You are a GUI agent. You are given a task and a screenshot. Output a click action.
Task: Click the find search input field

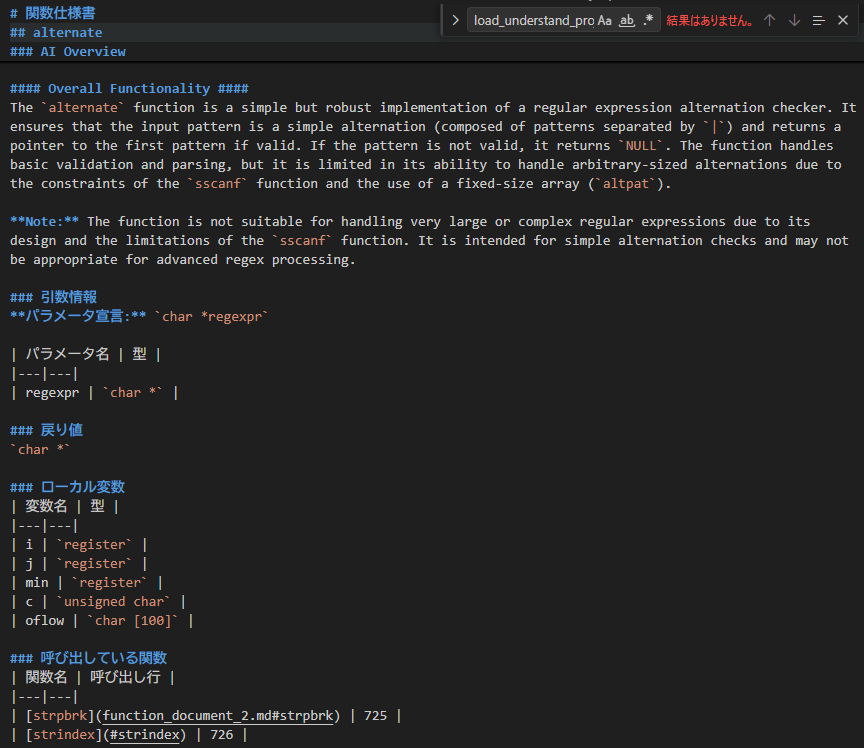coord(534,21)
